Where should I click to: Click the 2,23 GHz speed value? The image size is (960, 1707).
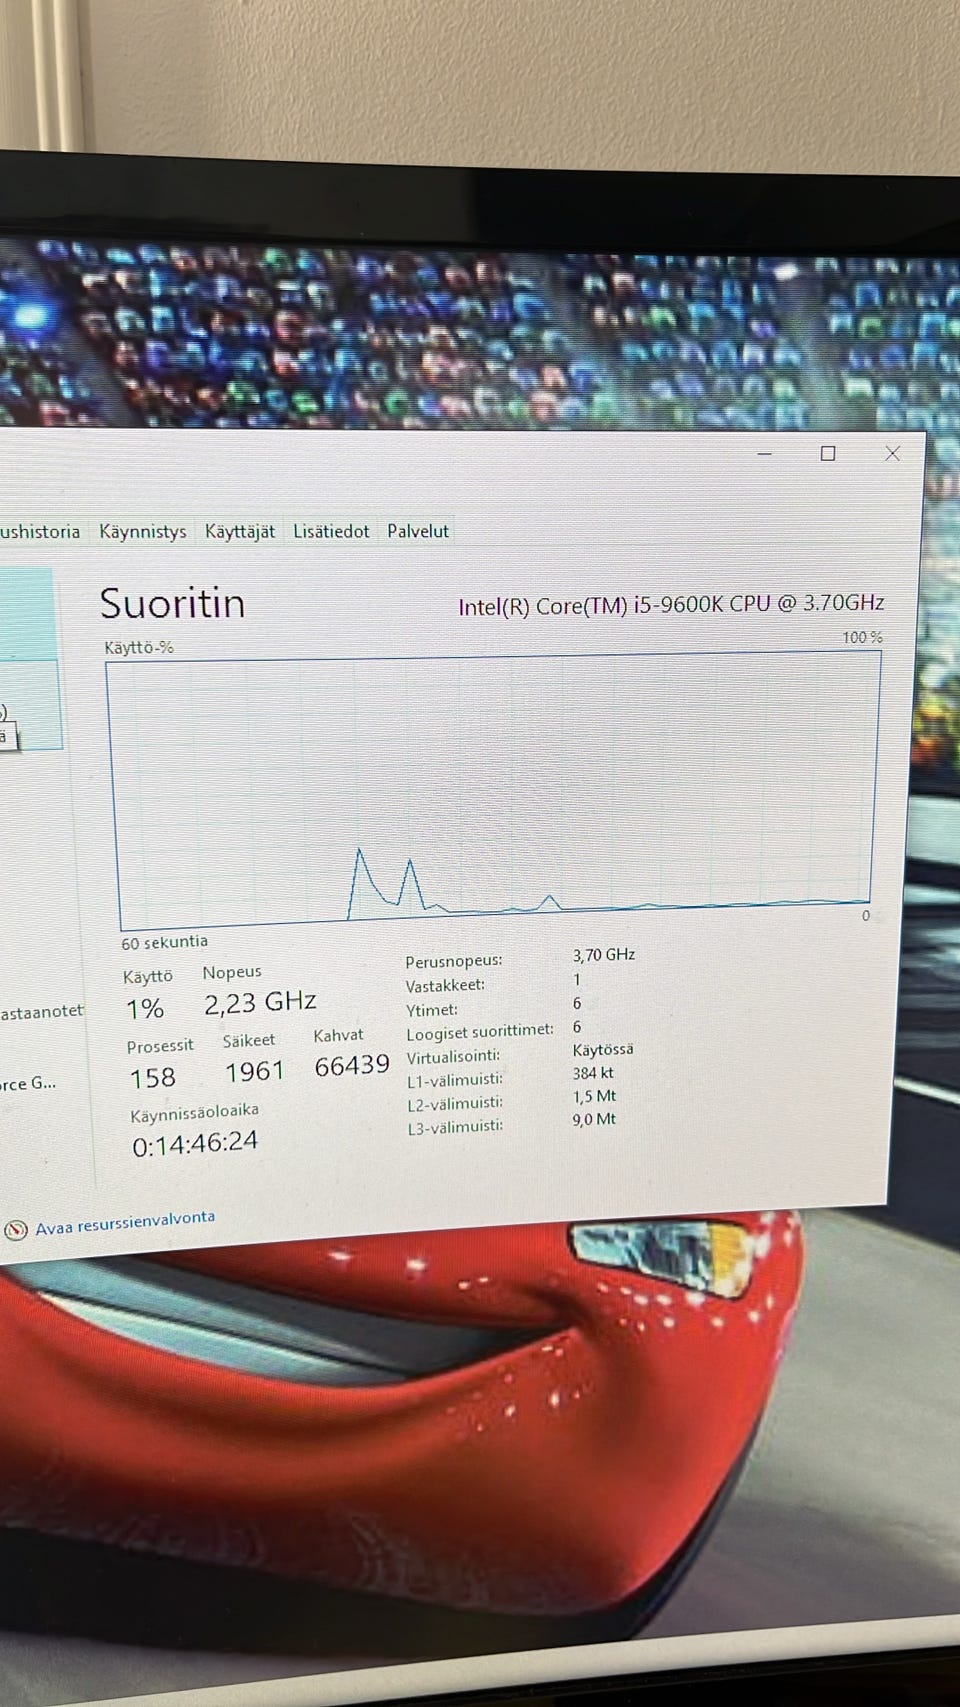point(260,1002)
